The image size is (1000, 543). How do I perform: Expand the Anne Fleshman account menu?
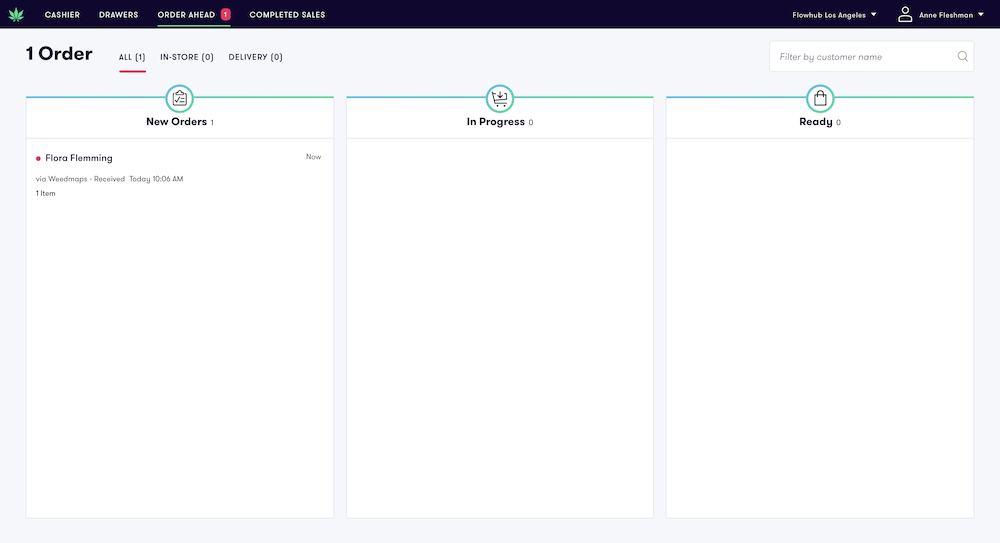click(x=951, y=15)
